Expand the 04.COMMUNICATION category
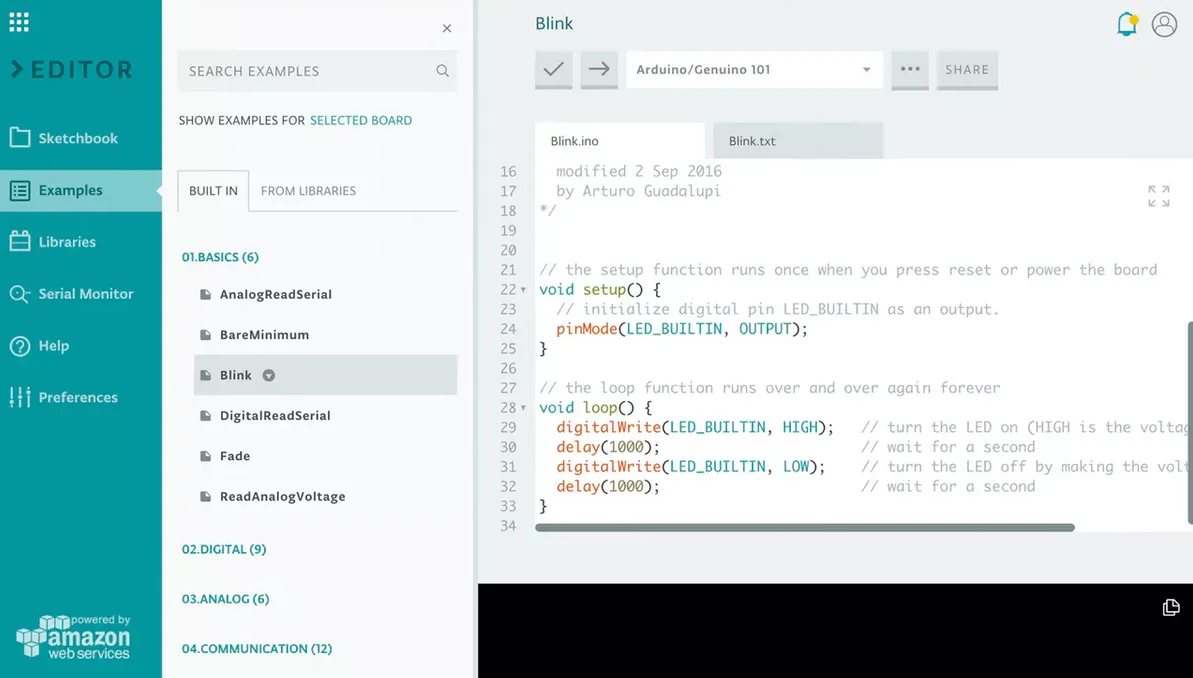Screen dimensions: 1193x678 pyautogui.click(x=256, y=649)
